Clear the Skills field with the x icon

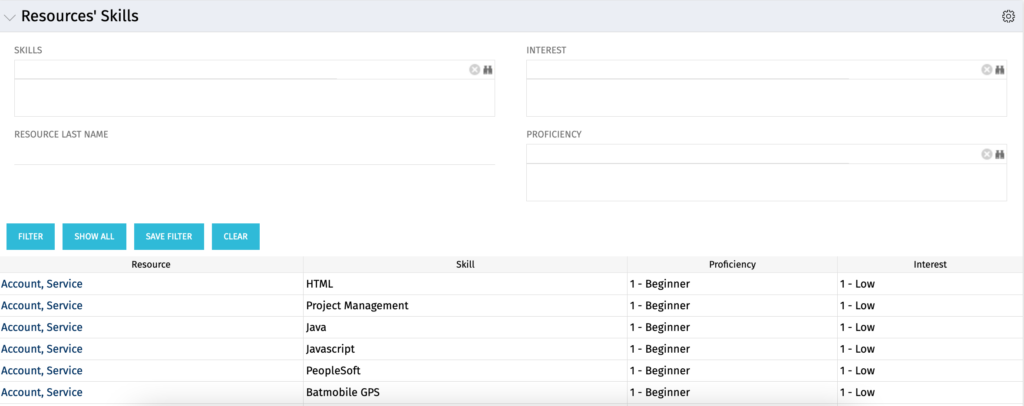475,70
